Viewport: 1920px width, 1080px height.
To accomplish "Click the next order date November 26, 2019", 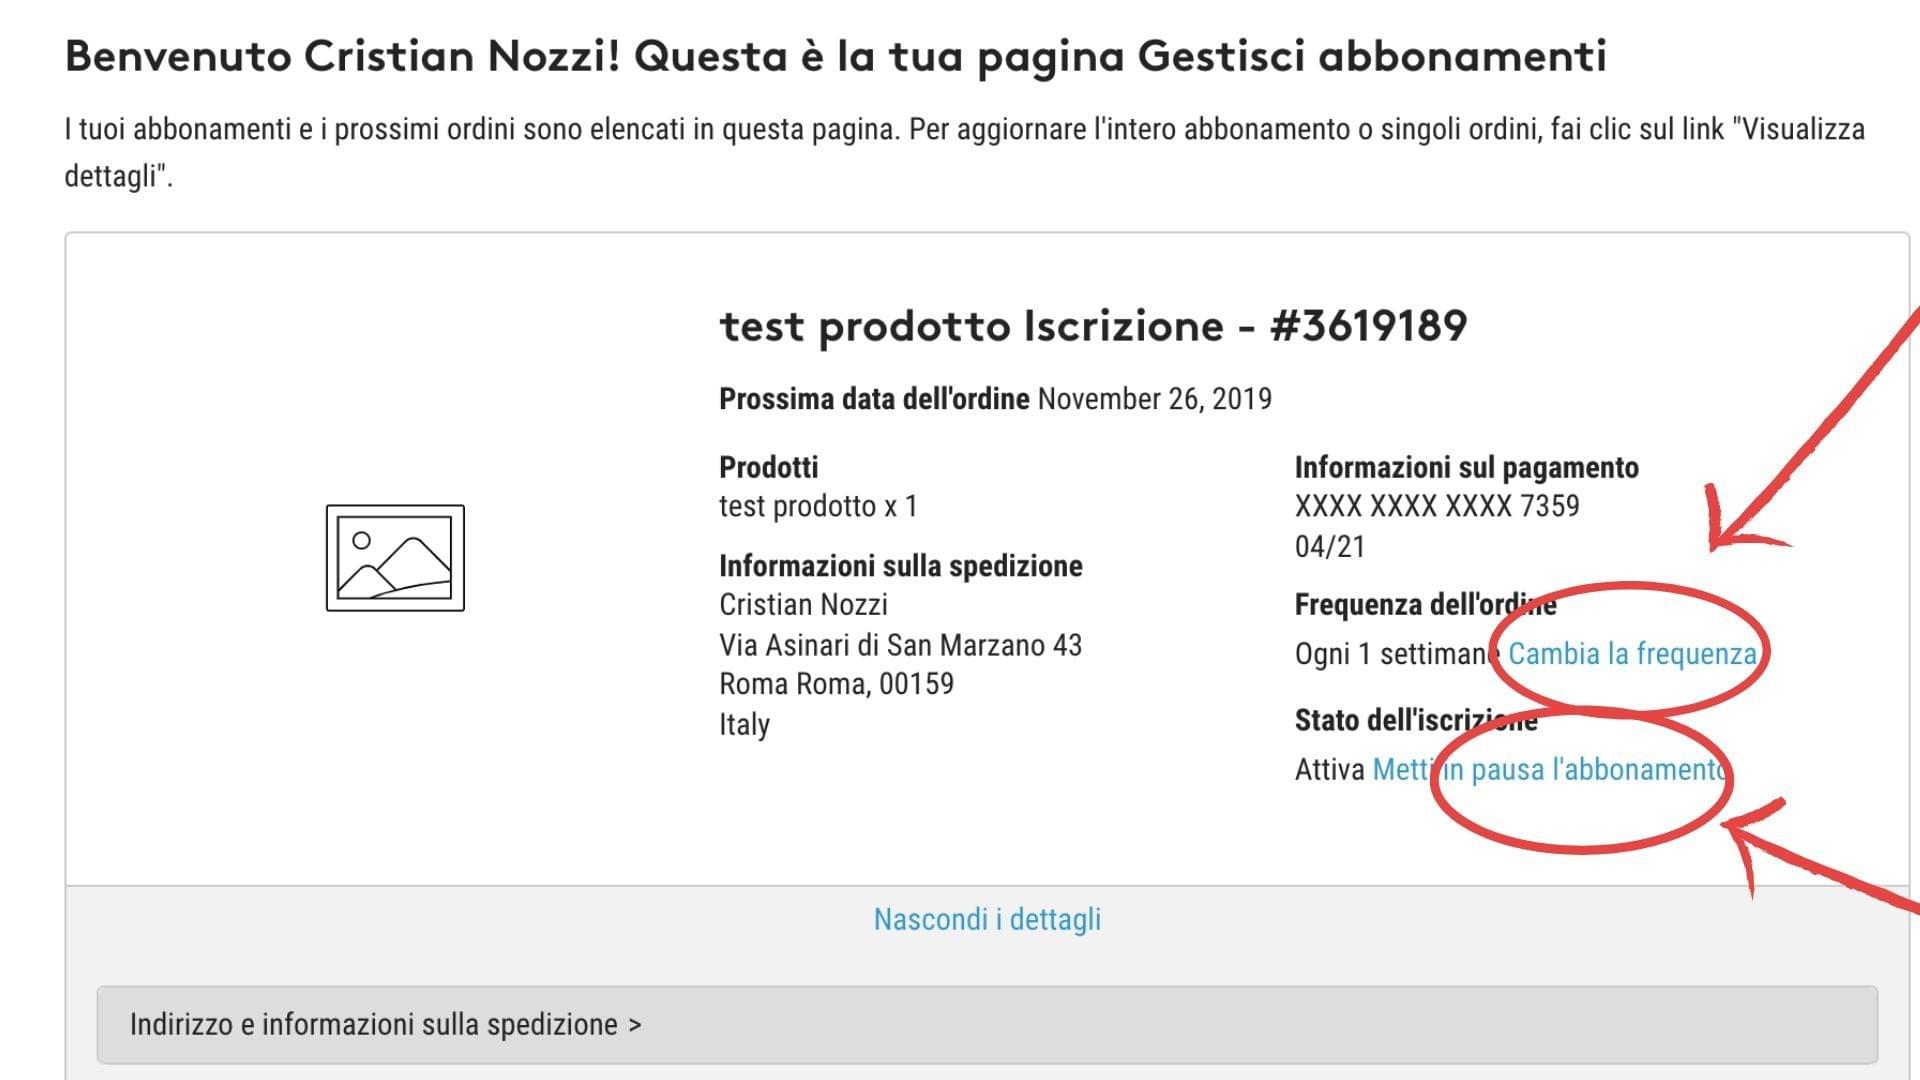I will pyautogui.click(x=1155, y=399).
